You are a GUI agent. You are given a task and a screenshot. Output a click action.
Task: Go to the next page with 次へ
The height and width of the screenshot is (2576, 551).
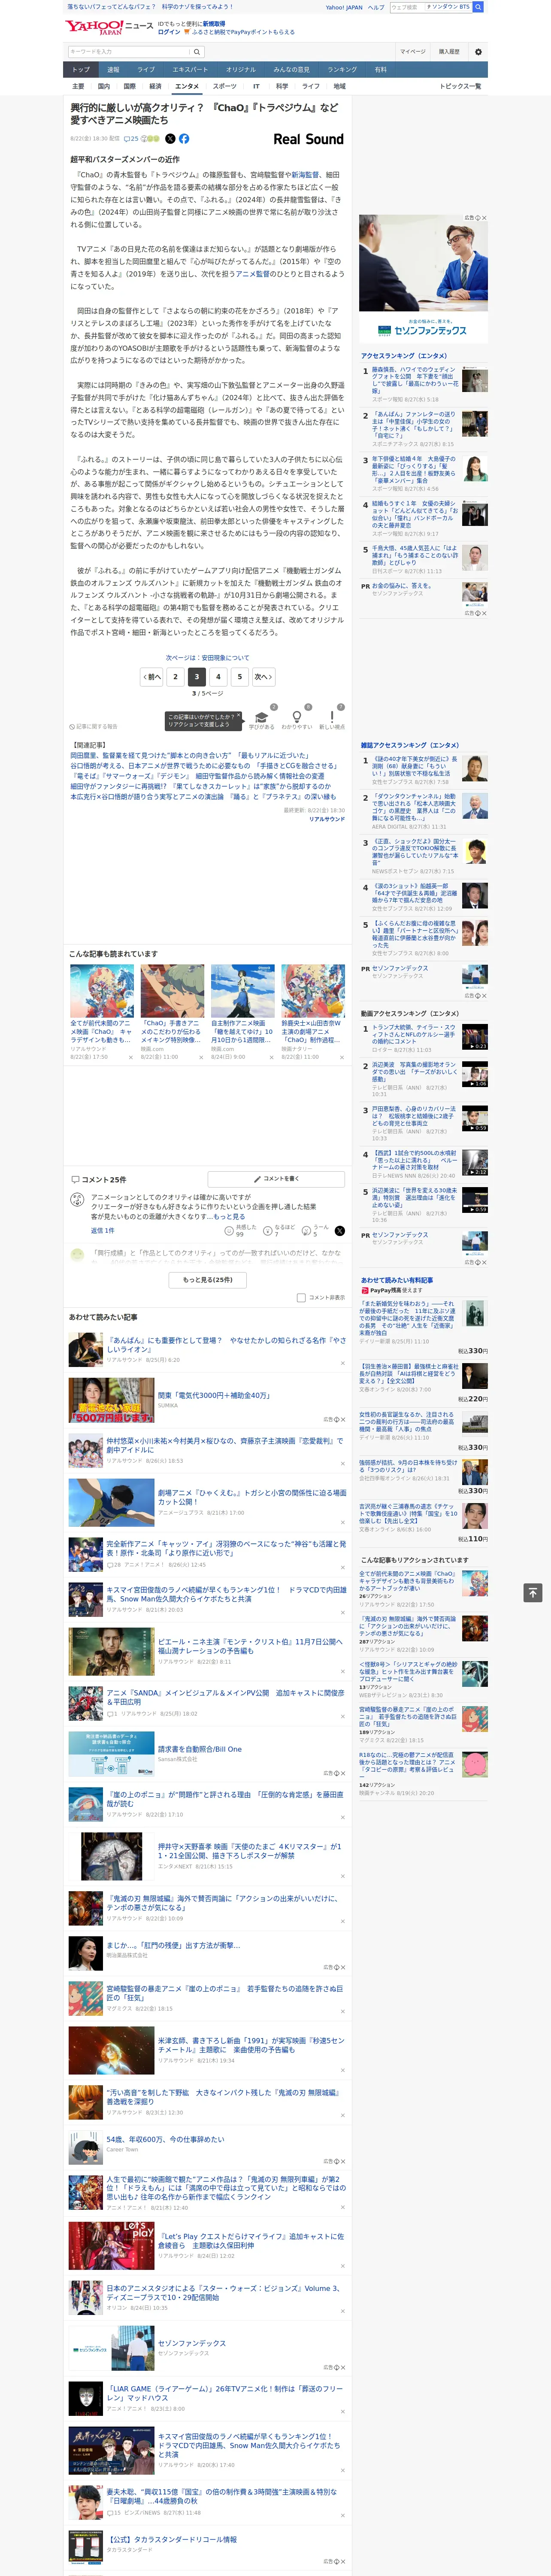(263, 676)
